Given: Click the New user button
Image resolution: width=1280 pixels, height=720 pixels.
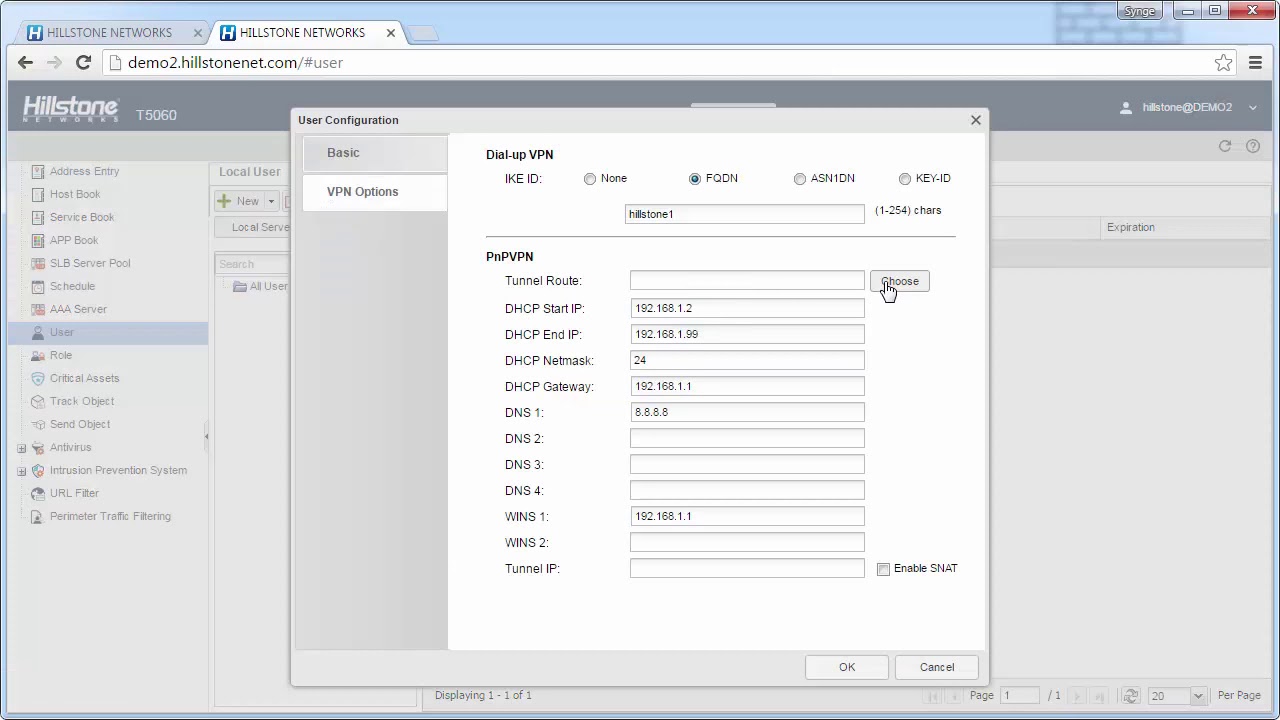Looking at the screenshot, I should pyautogui.click(x=238, y=201).
